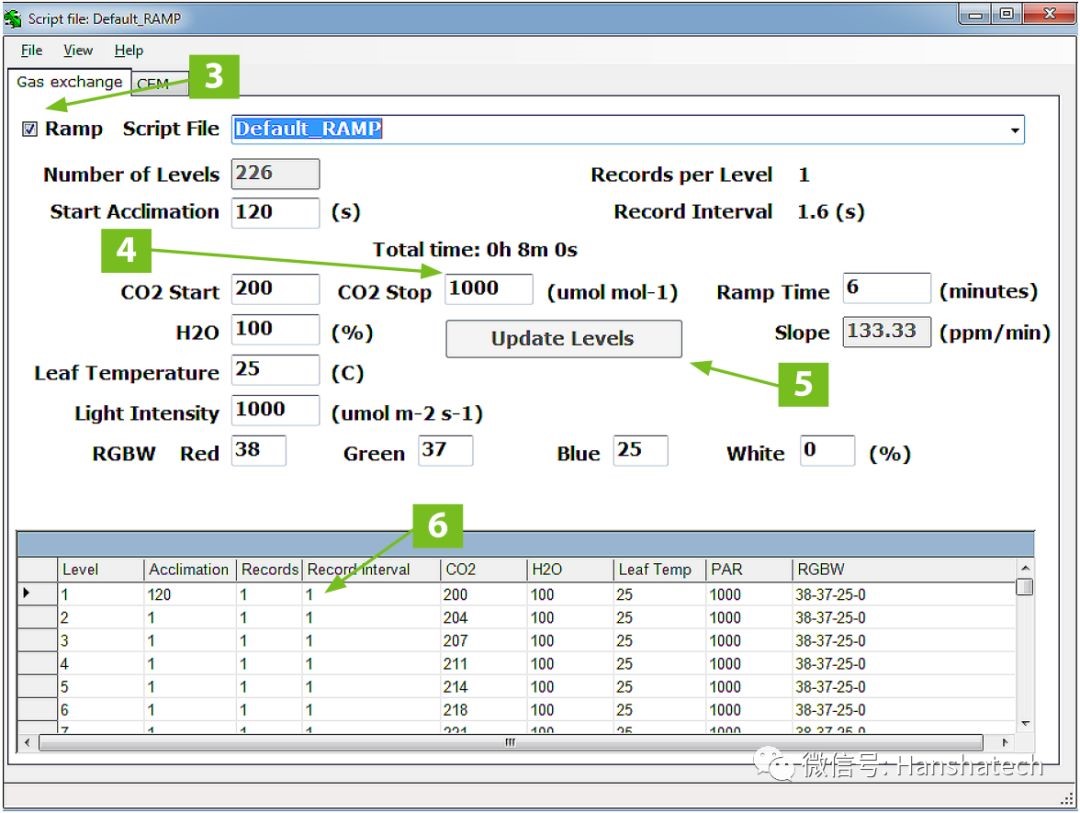
Task: Open the Script File dropdown list
Action: click(1015, 130)
